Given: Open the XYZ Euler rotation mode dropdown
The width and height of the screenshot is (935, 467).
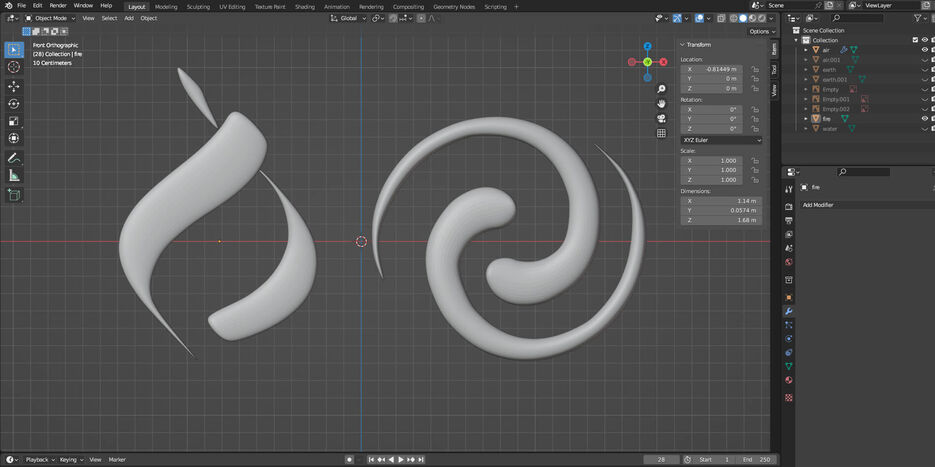Looking at the screenshot, I should tap(721, 140).
